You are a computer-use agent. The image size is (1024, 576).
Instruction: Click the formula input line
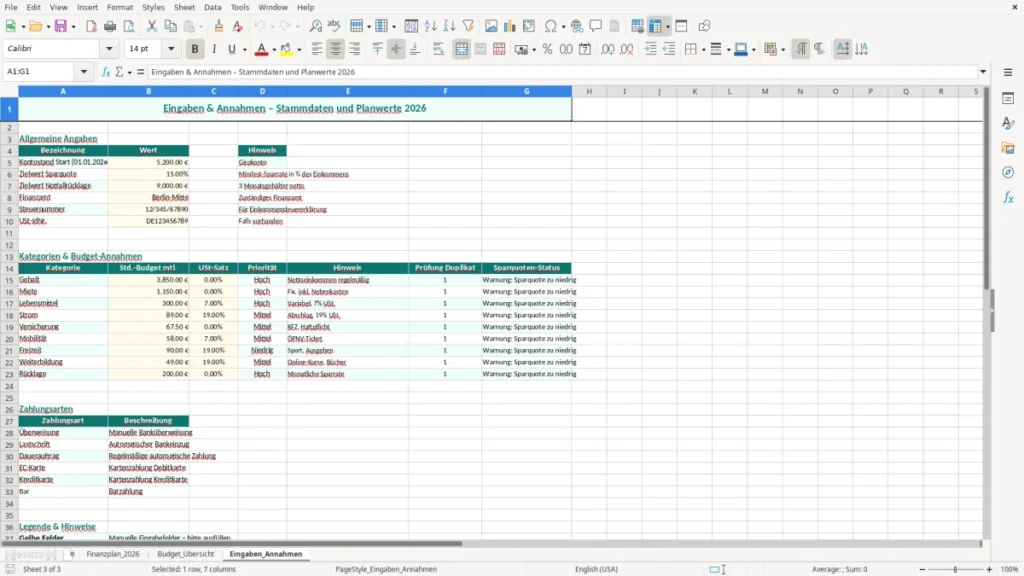(x=563, y=72)
